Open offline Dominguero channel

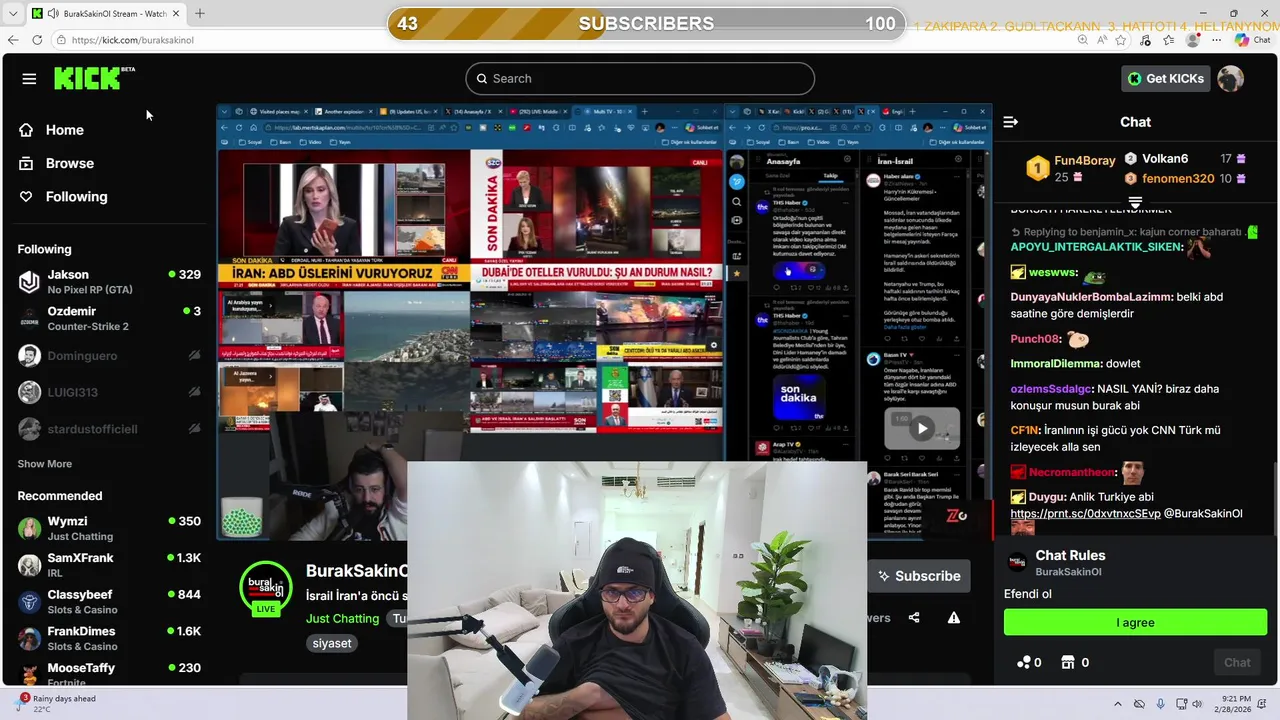point(109,355)
